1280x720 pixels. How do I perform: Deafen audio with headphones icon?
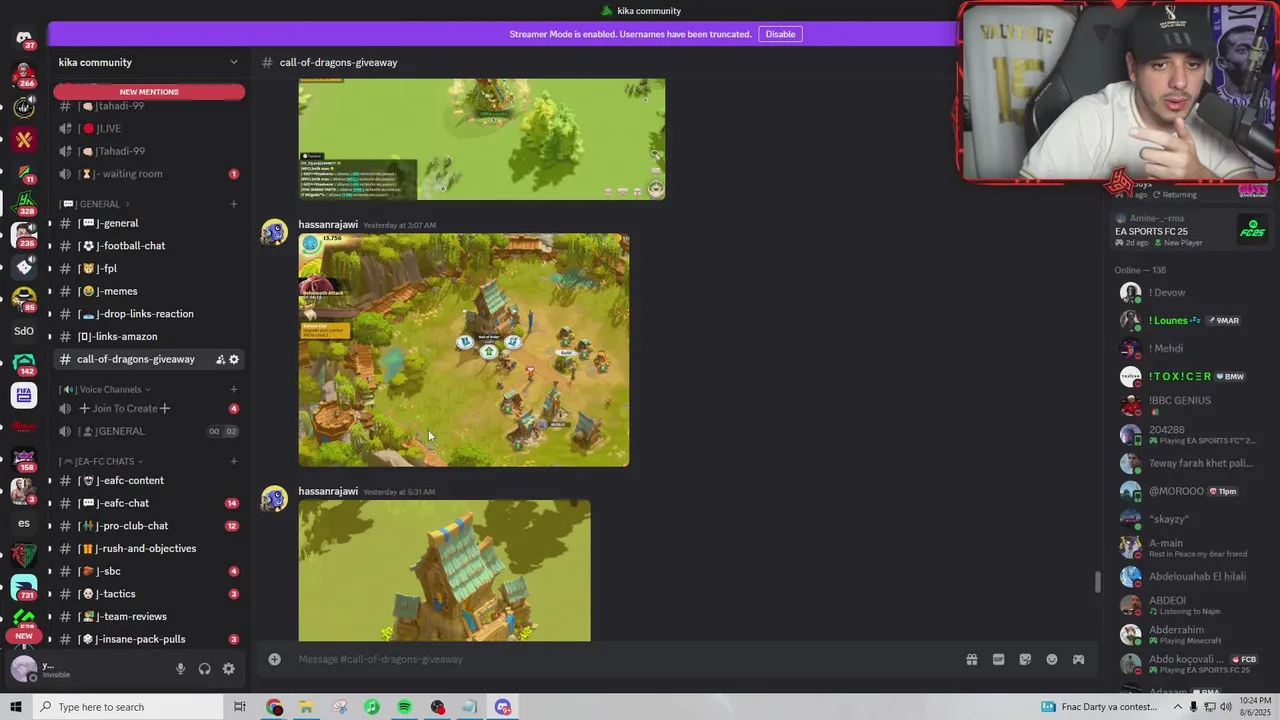coord(205,669)
